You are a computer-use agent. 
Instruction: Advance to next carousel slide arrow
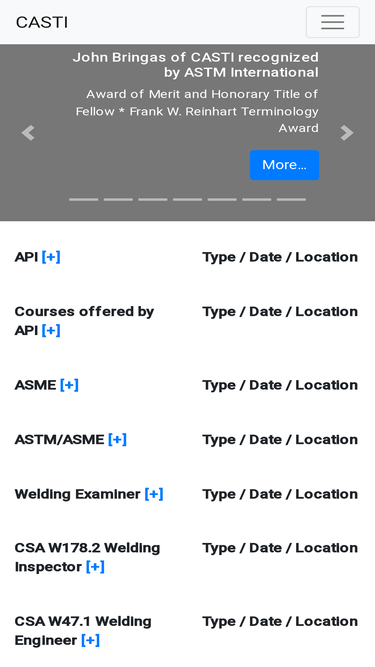coord(347,133)
